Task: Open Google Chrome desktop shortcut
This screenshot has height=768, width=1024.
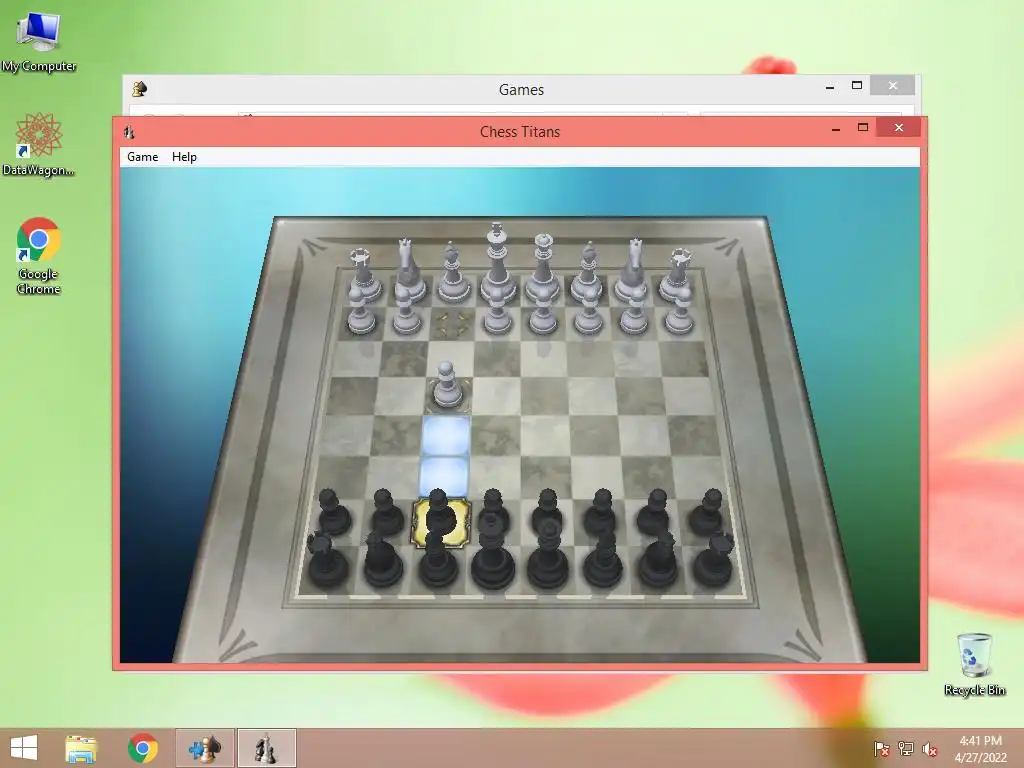Action: [39, 256]
